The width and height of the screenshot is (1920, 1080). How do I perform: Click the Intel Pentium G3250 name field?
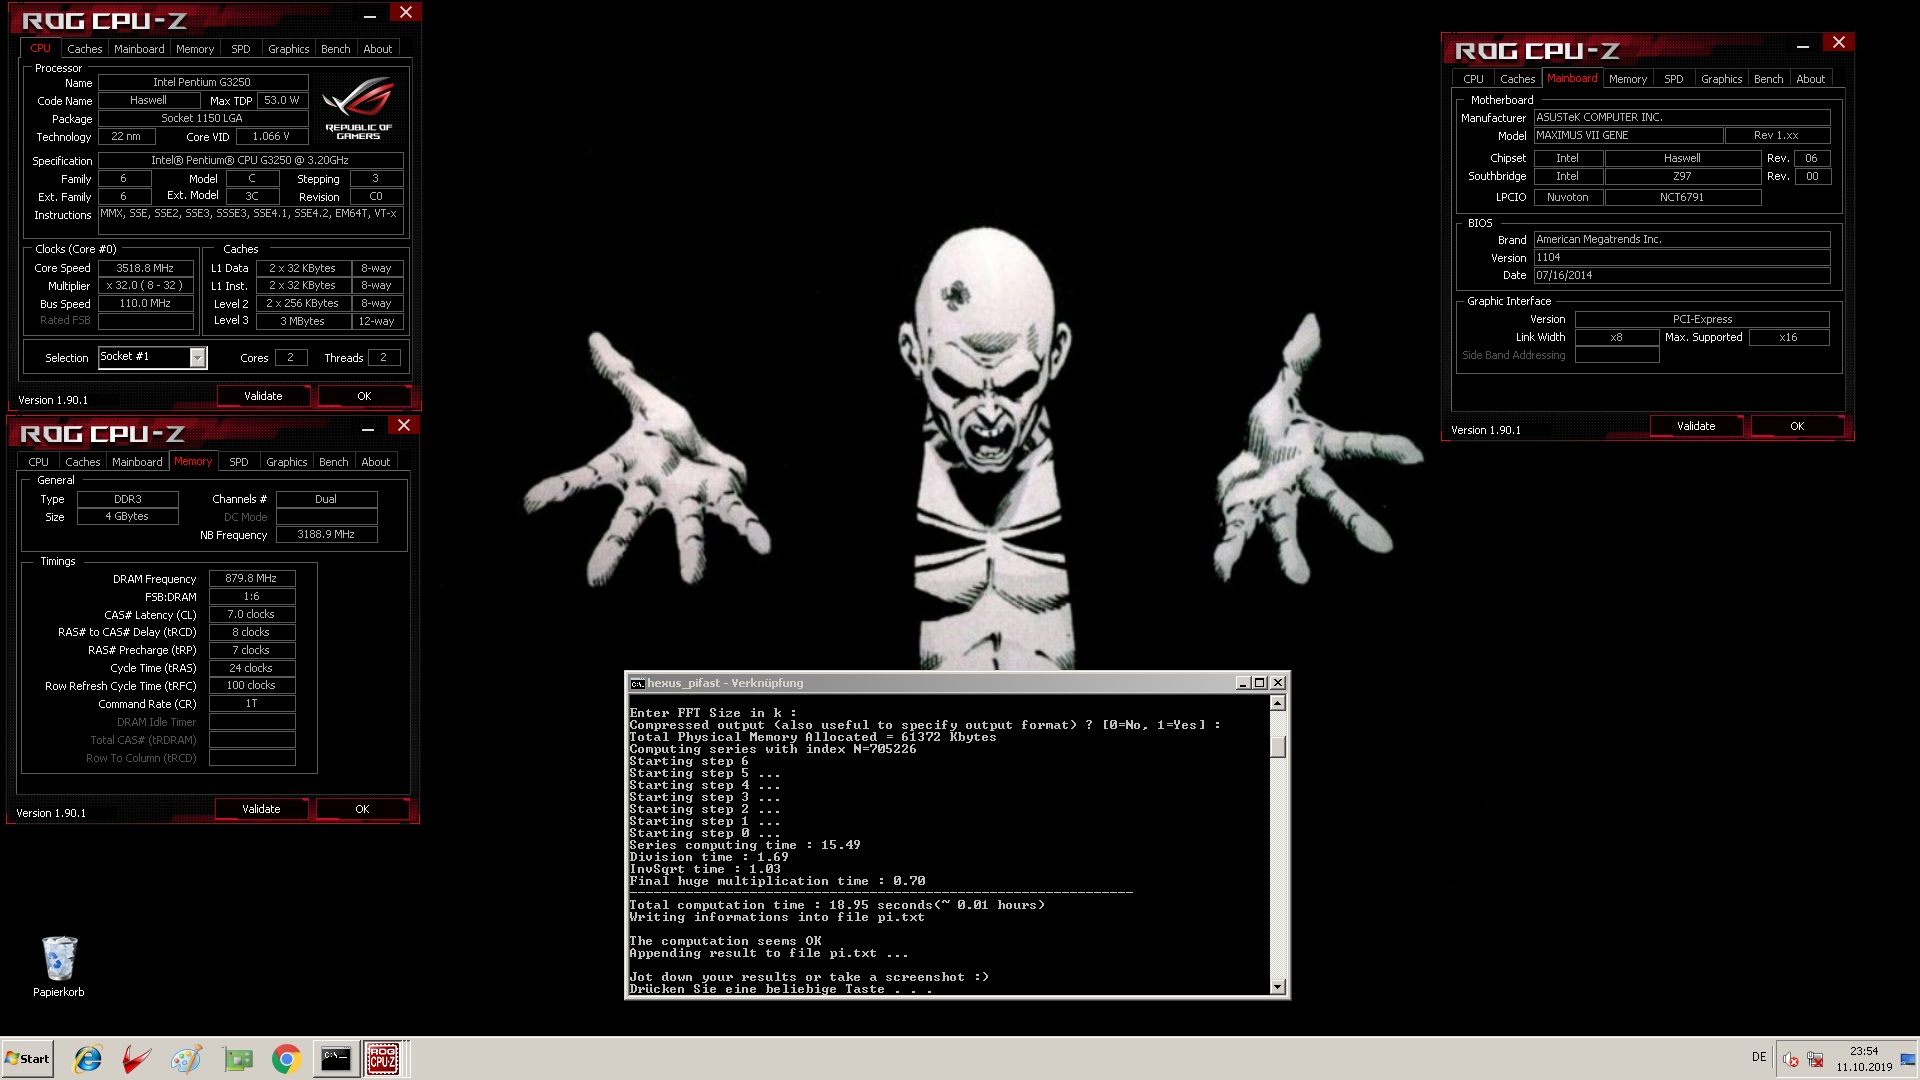202,82
